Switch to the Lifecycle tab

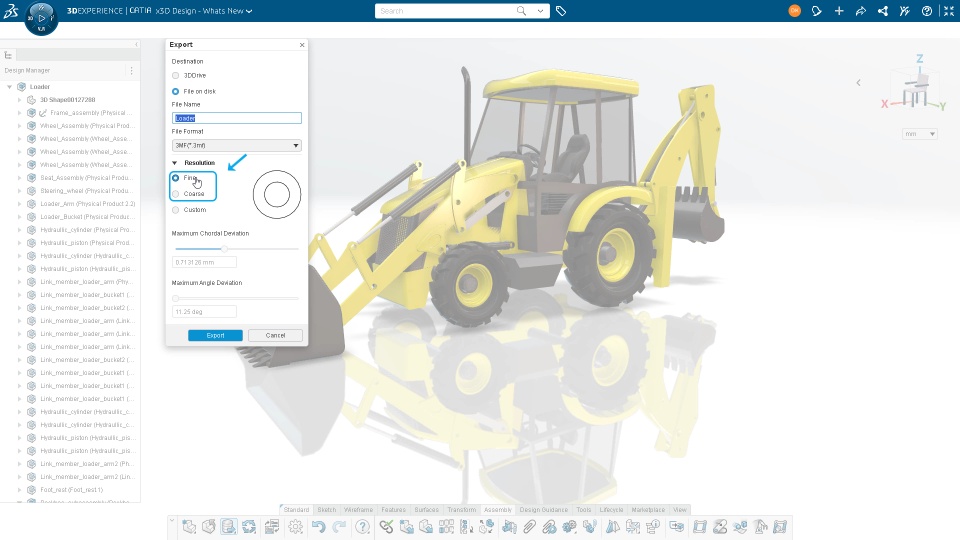(611, 509)
